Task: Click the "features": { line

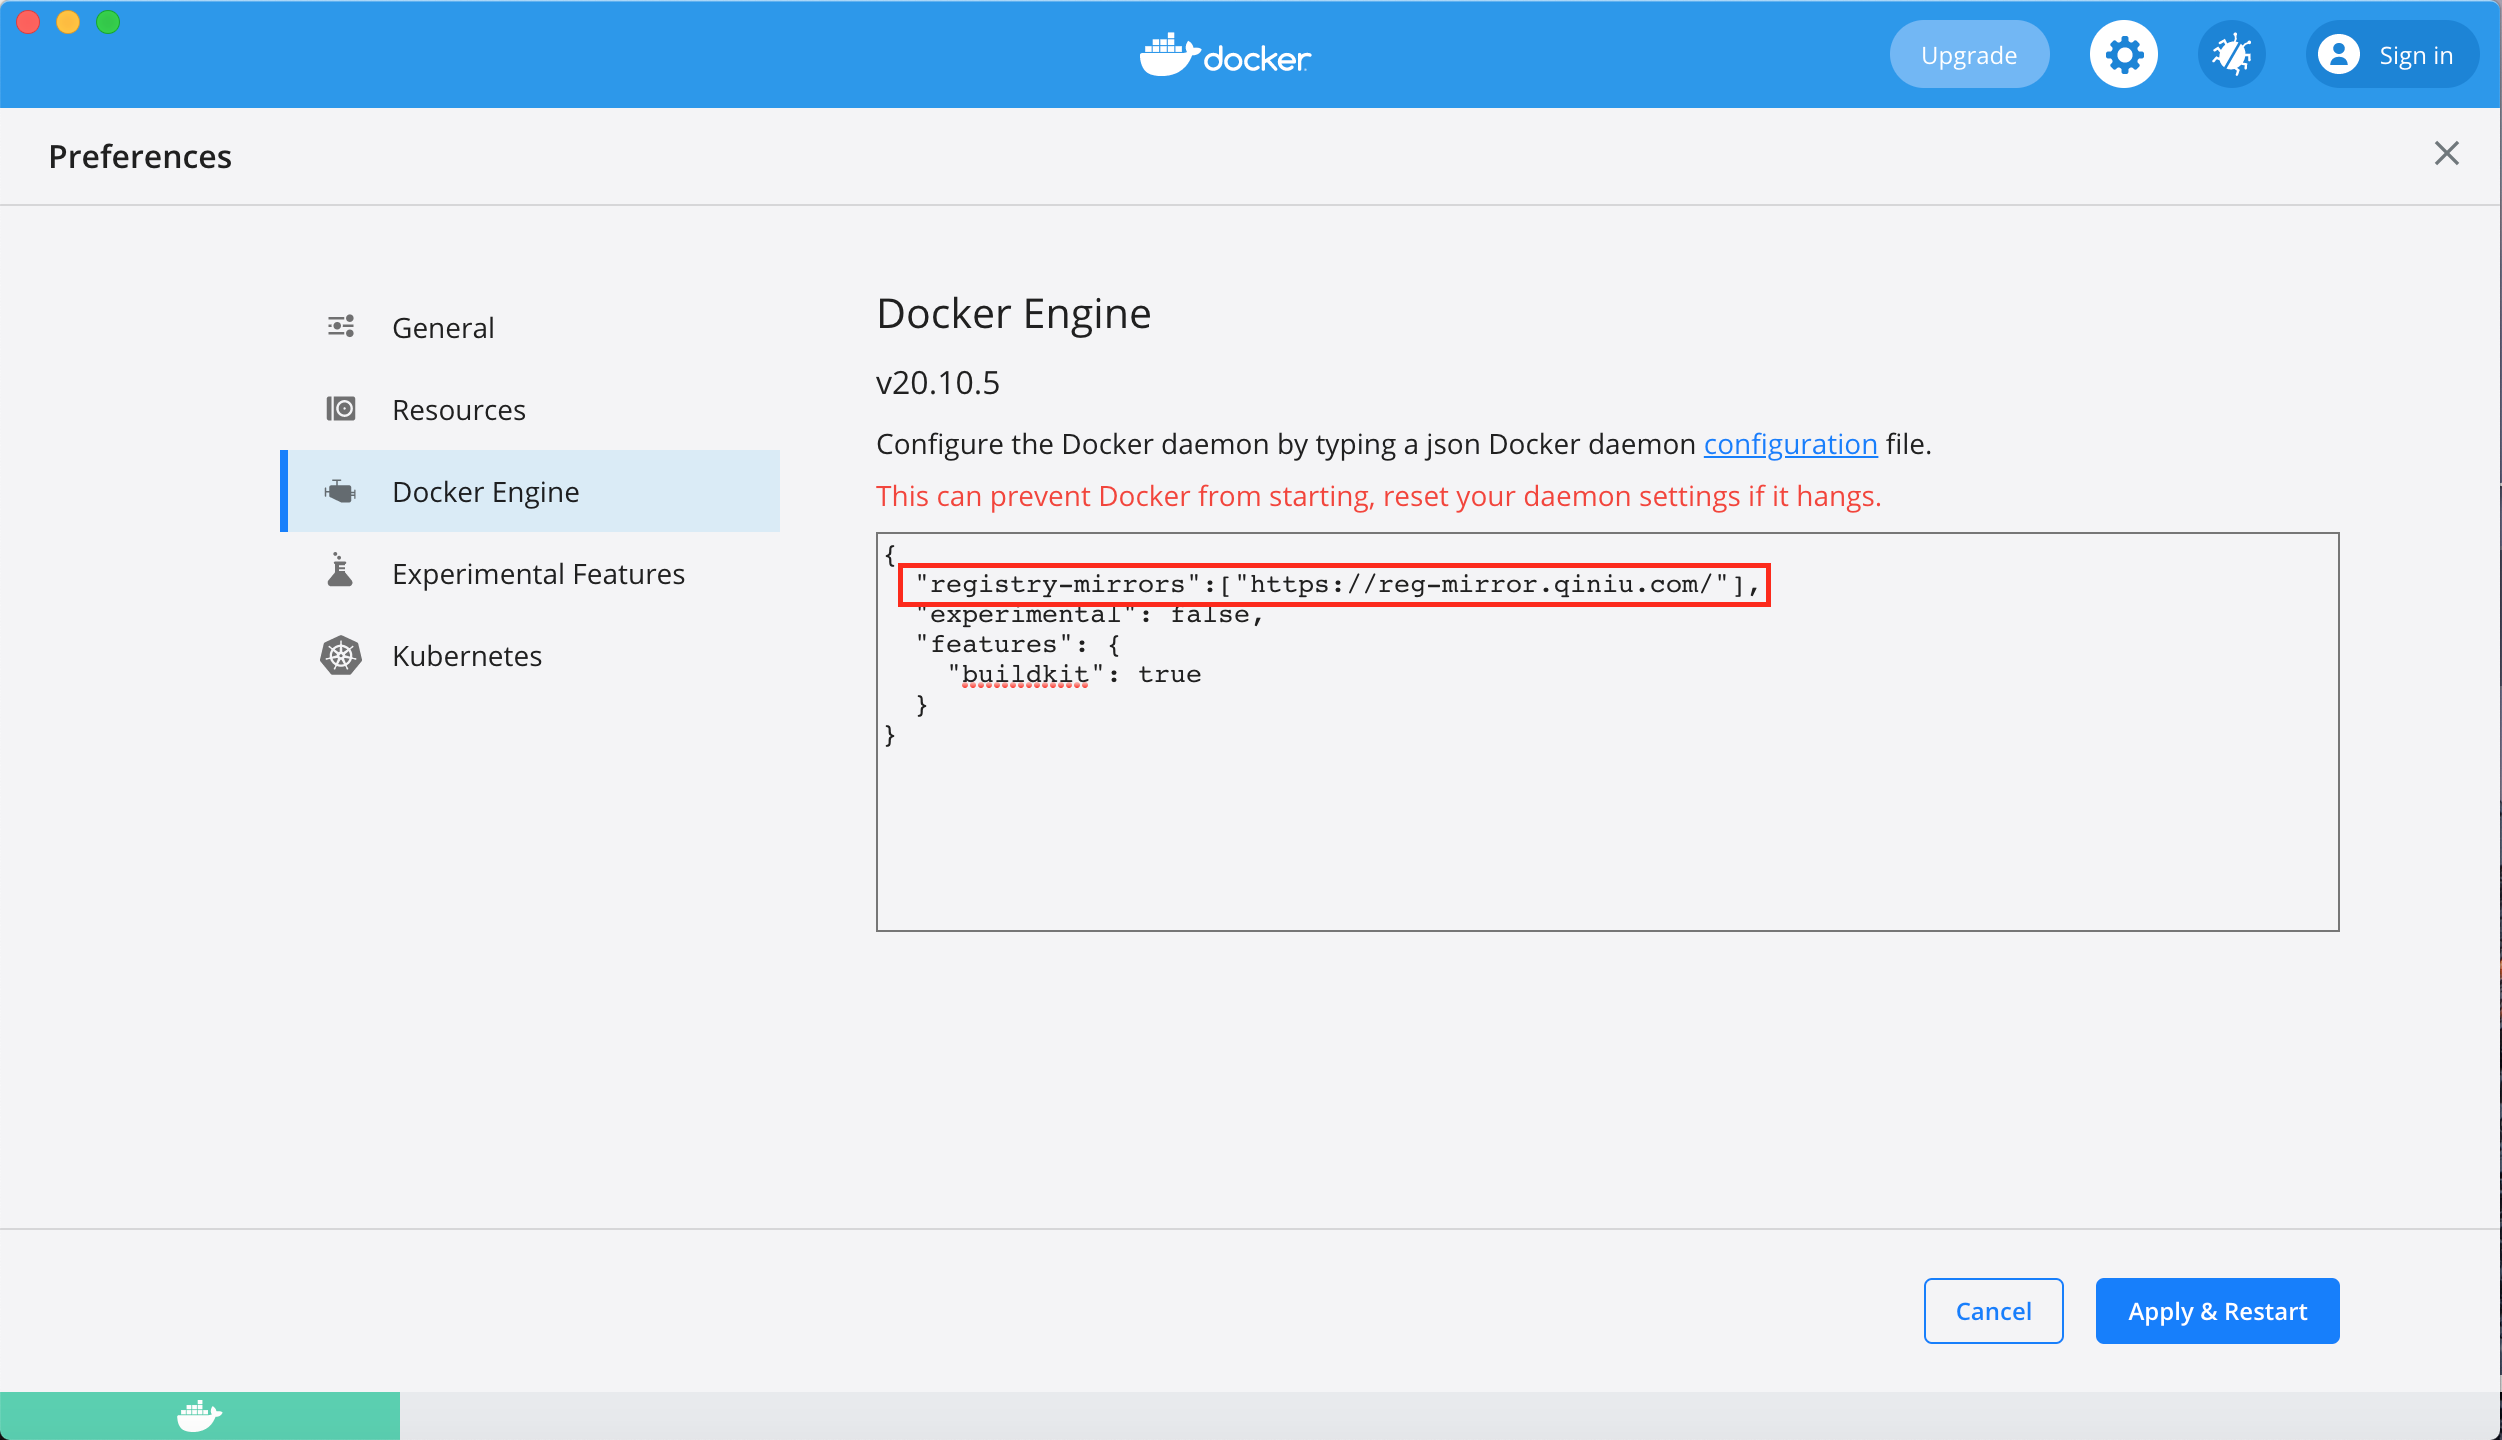Action: (x=1017, y=645)
